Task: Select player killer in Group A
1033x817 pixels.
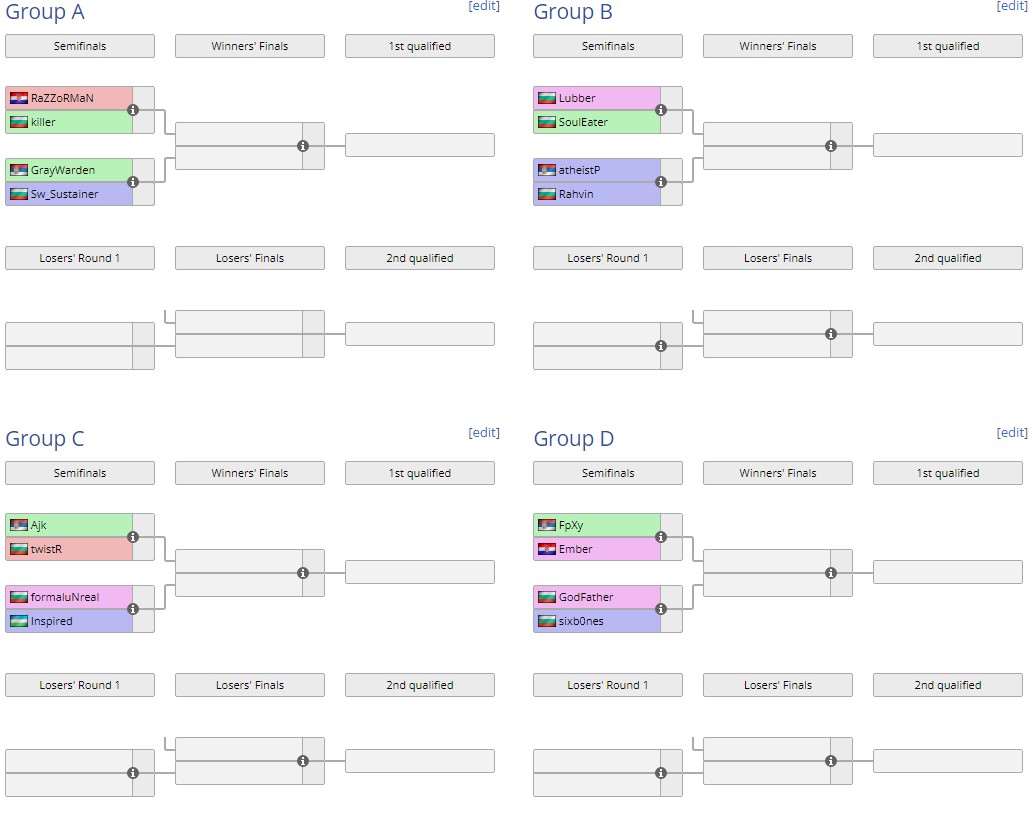Action: click(x=43, y=122)
